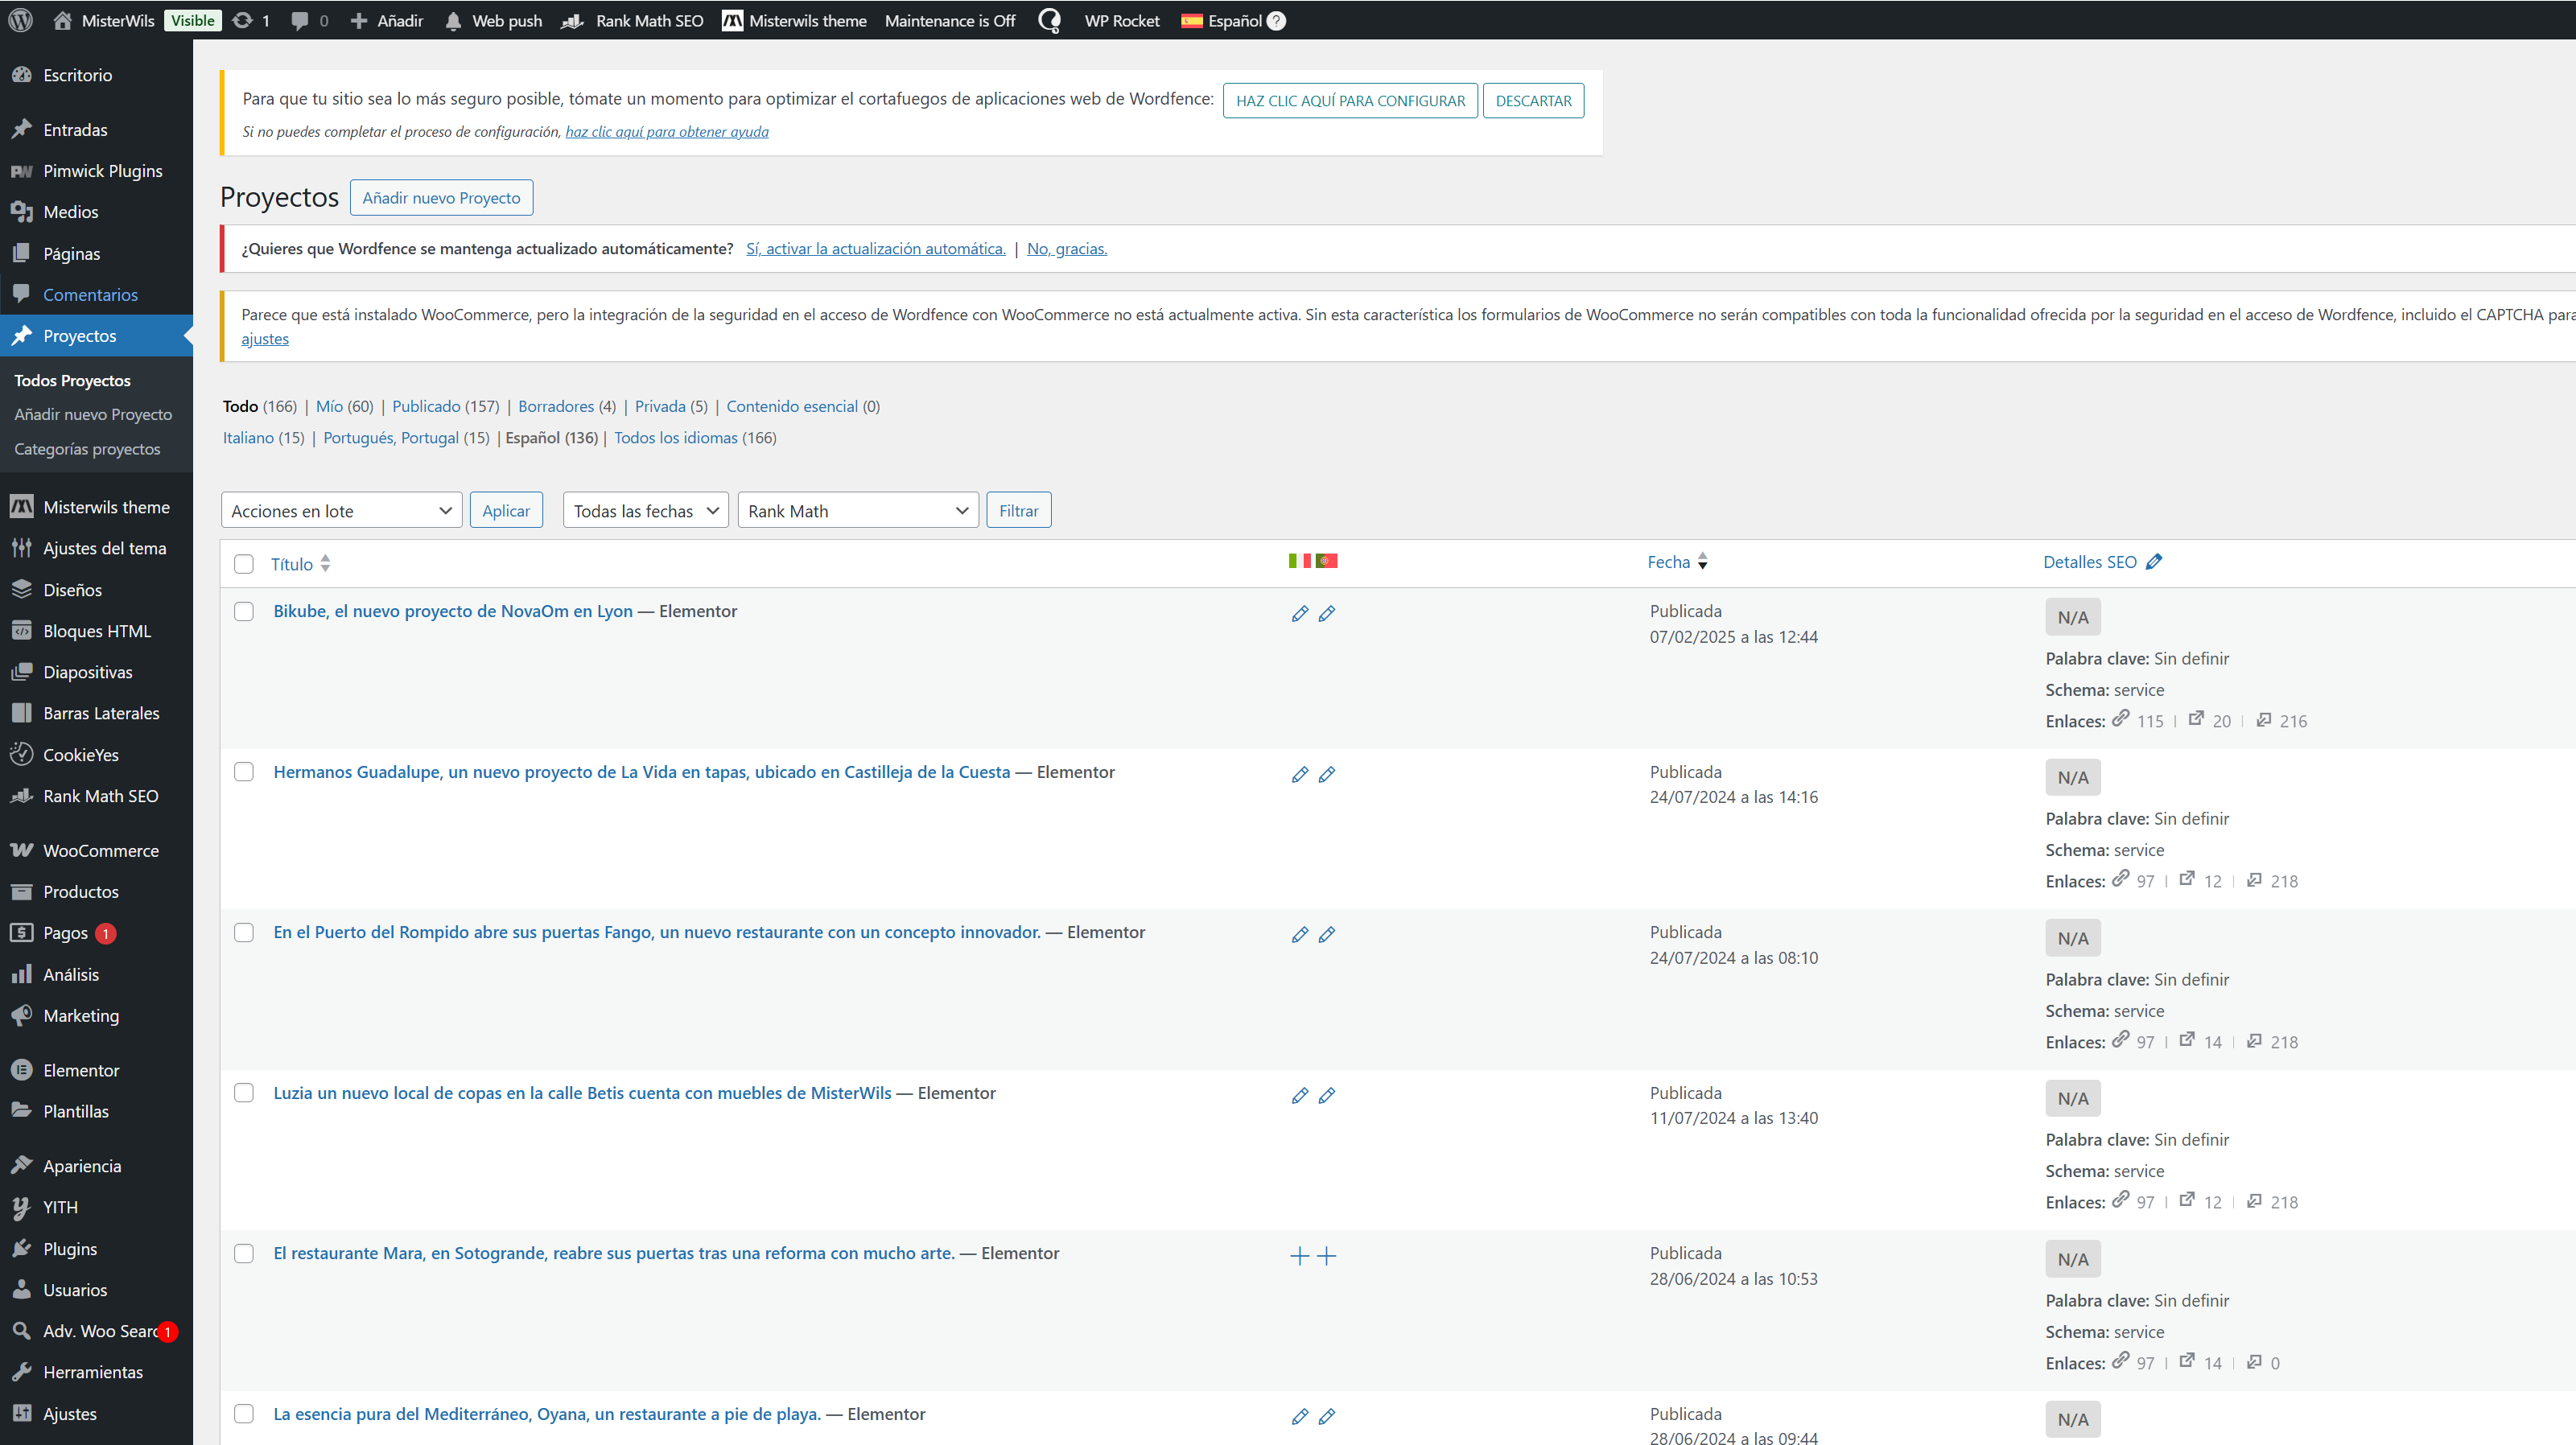Apply the selected bulk action
The image size is (2576, 1445).
(x=506, y=510)
